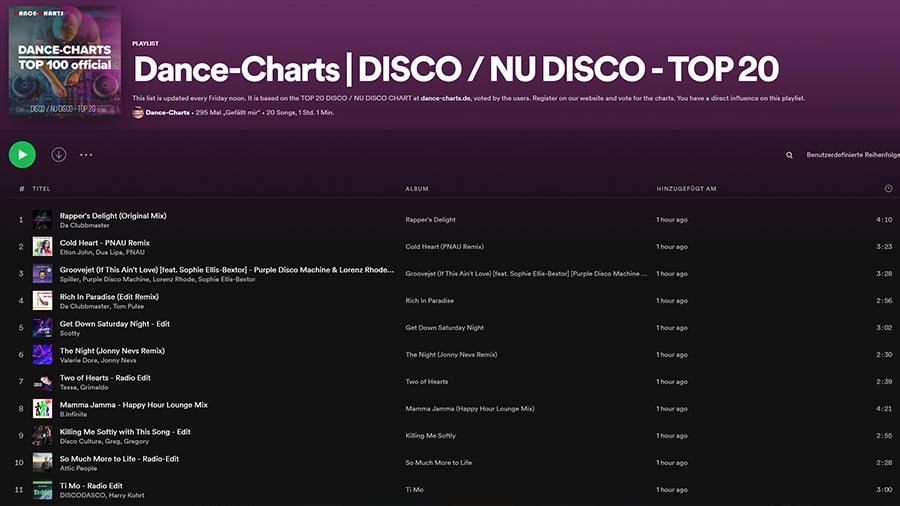Click The Night track artwork
Image resolution: width=900 pixels, height=506 pixels.
point(42,355)
